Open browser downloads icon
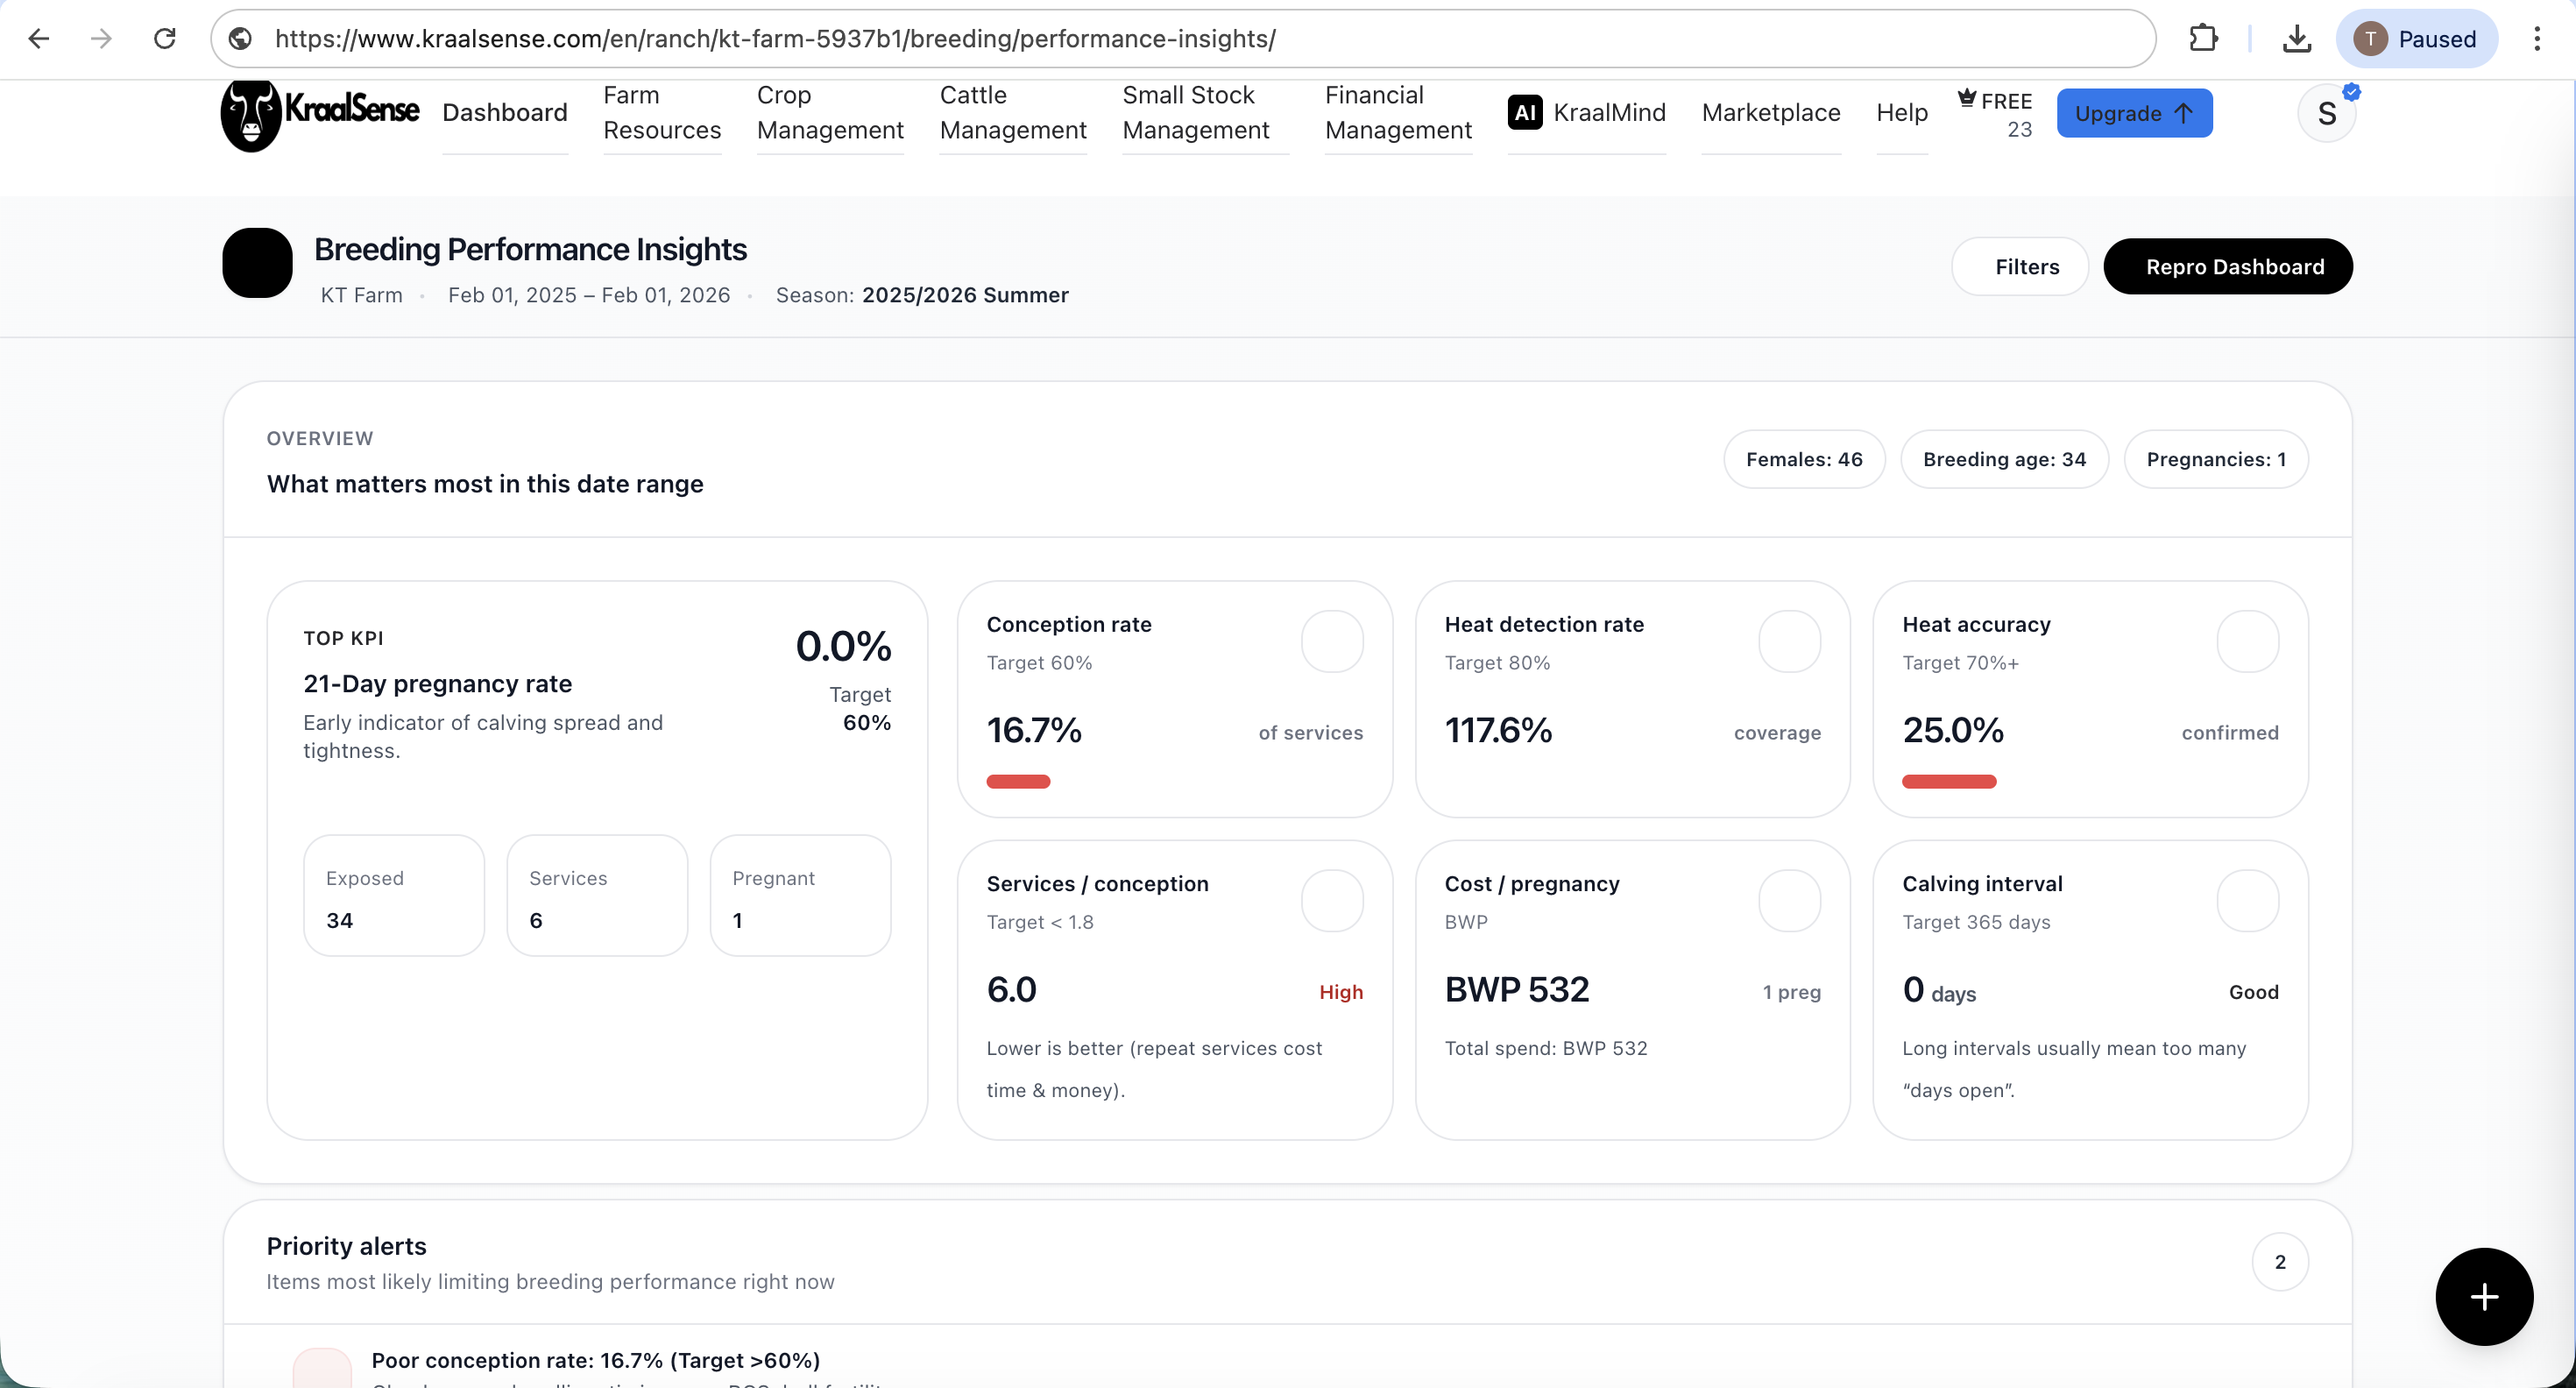Image resolution: width=2576 pixels, height=1388 pixels. click(x=2297, y=38)
